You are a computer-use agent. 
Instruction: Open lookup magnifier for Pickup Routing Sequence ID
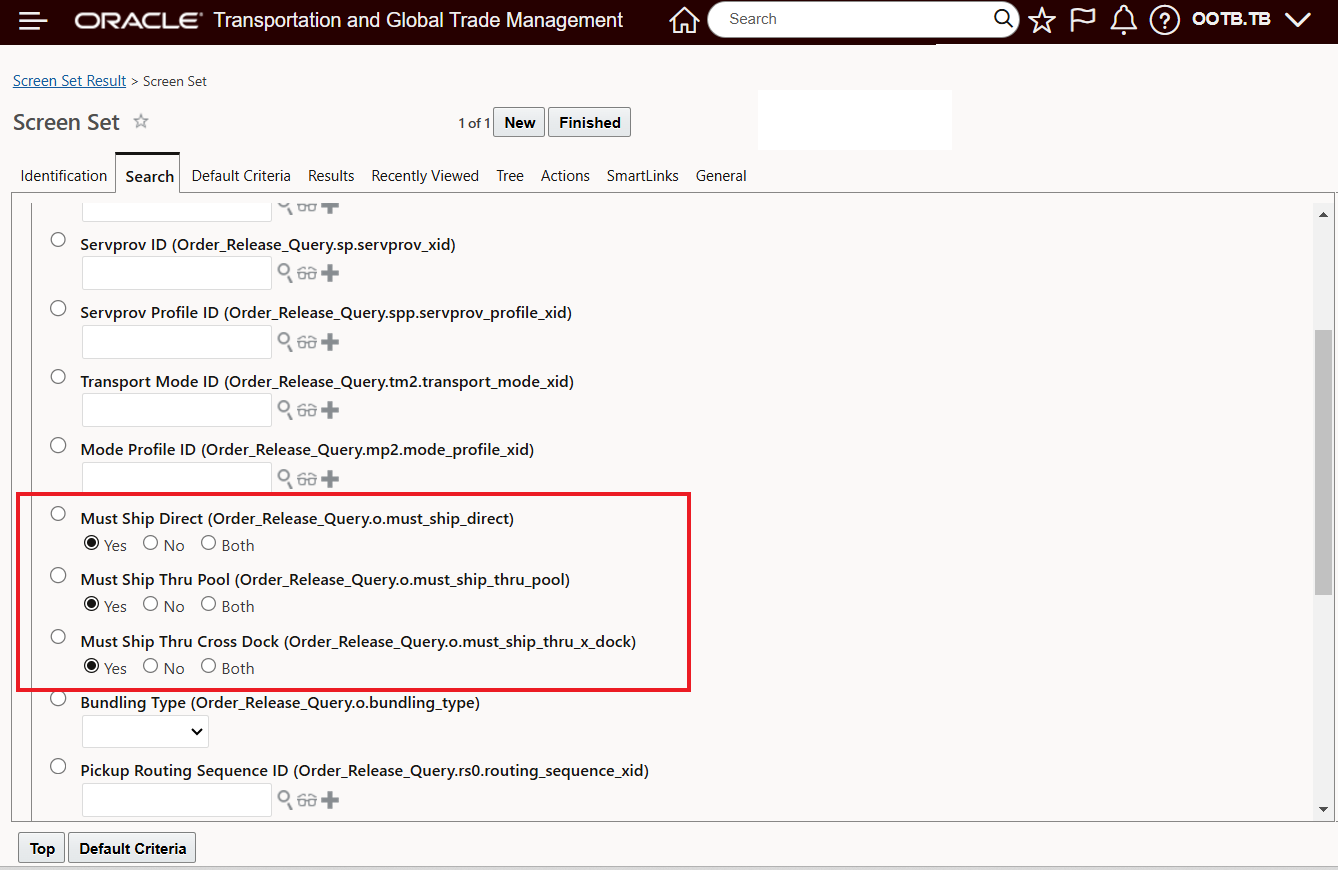tap(285, 800)
